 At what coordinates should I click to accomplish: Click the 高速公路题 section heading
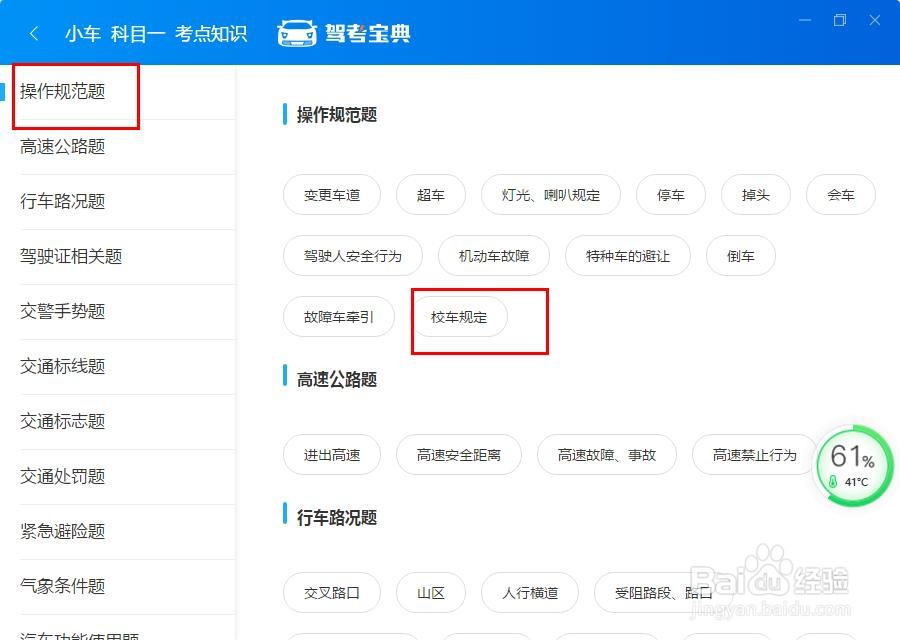point(337,379)
